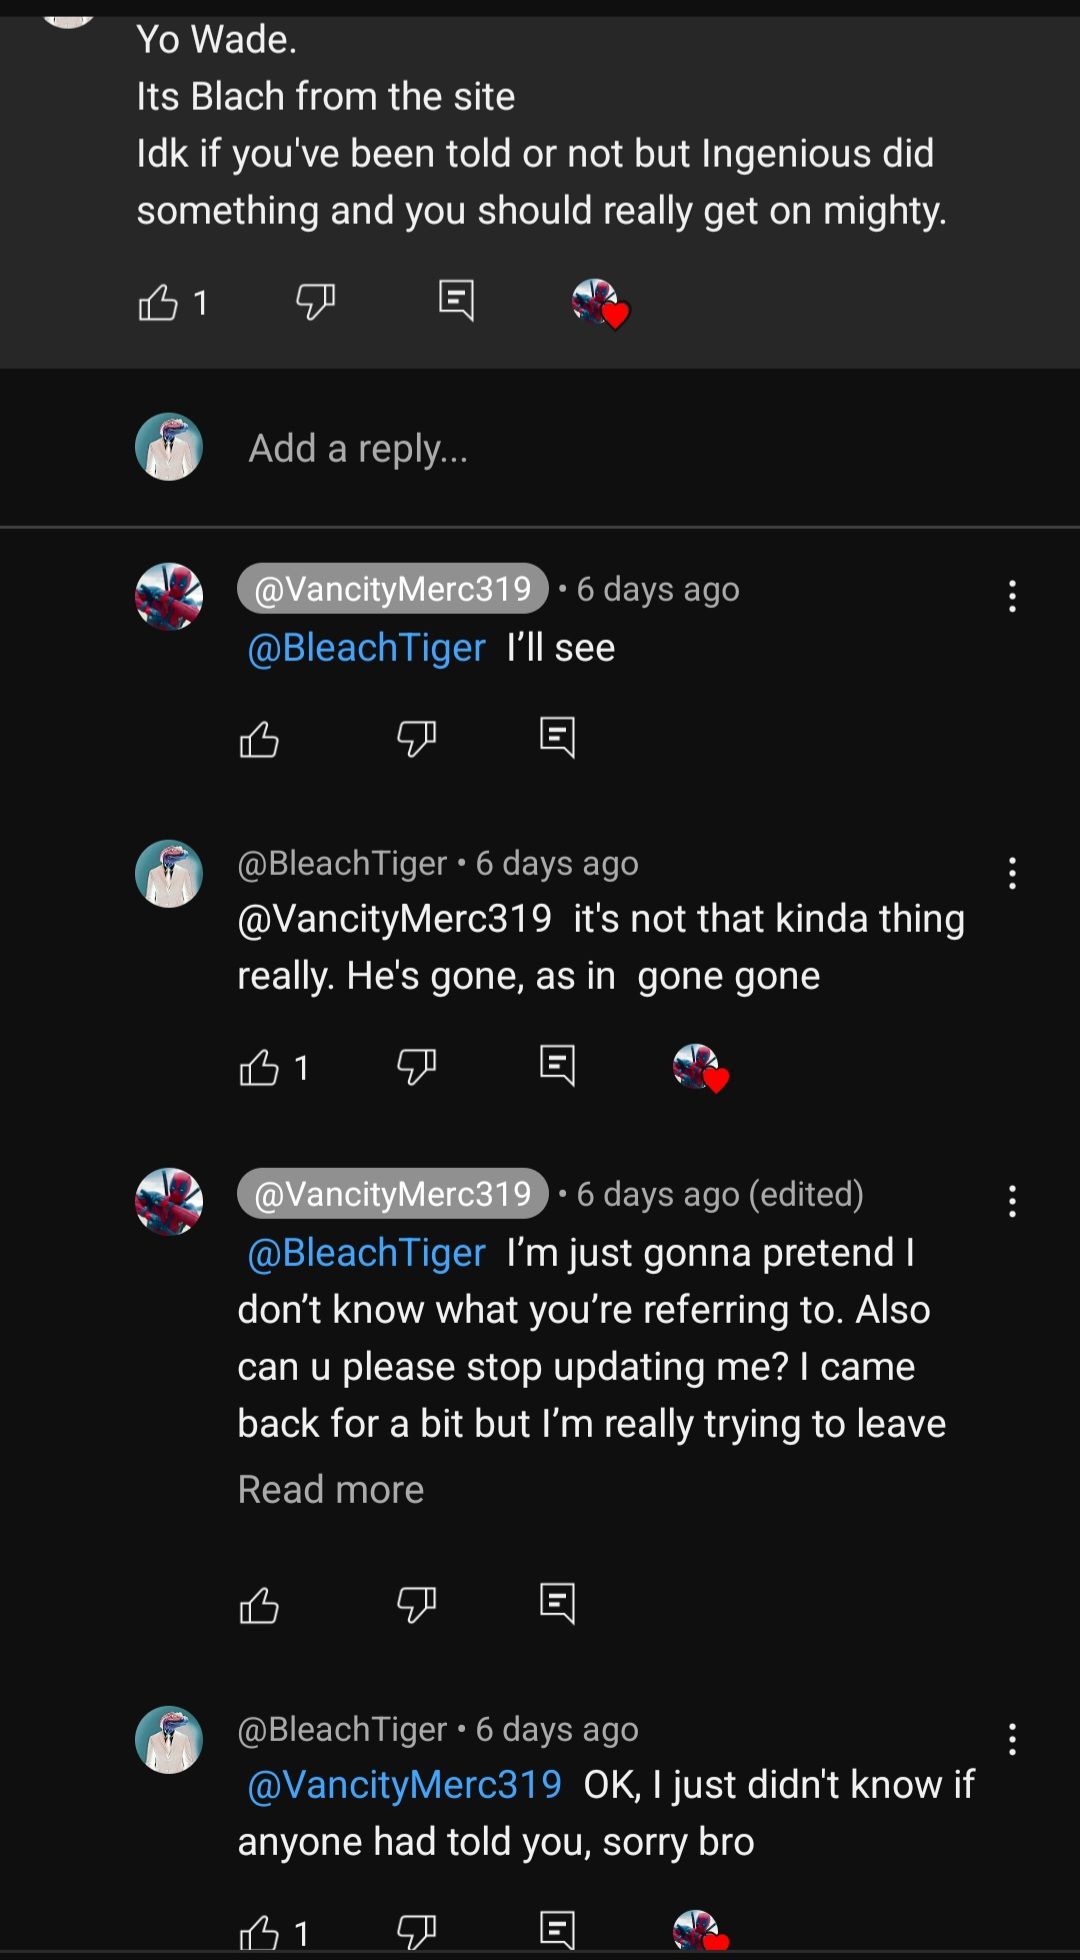The width and height of the screenshot is (1080, 1960).
Task: Open the @VancityMerc319 mention in last reply
Action: (404, 1785)
